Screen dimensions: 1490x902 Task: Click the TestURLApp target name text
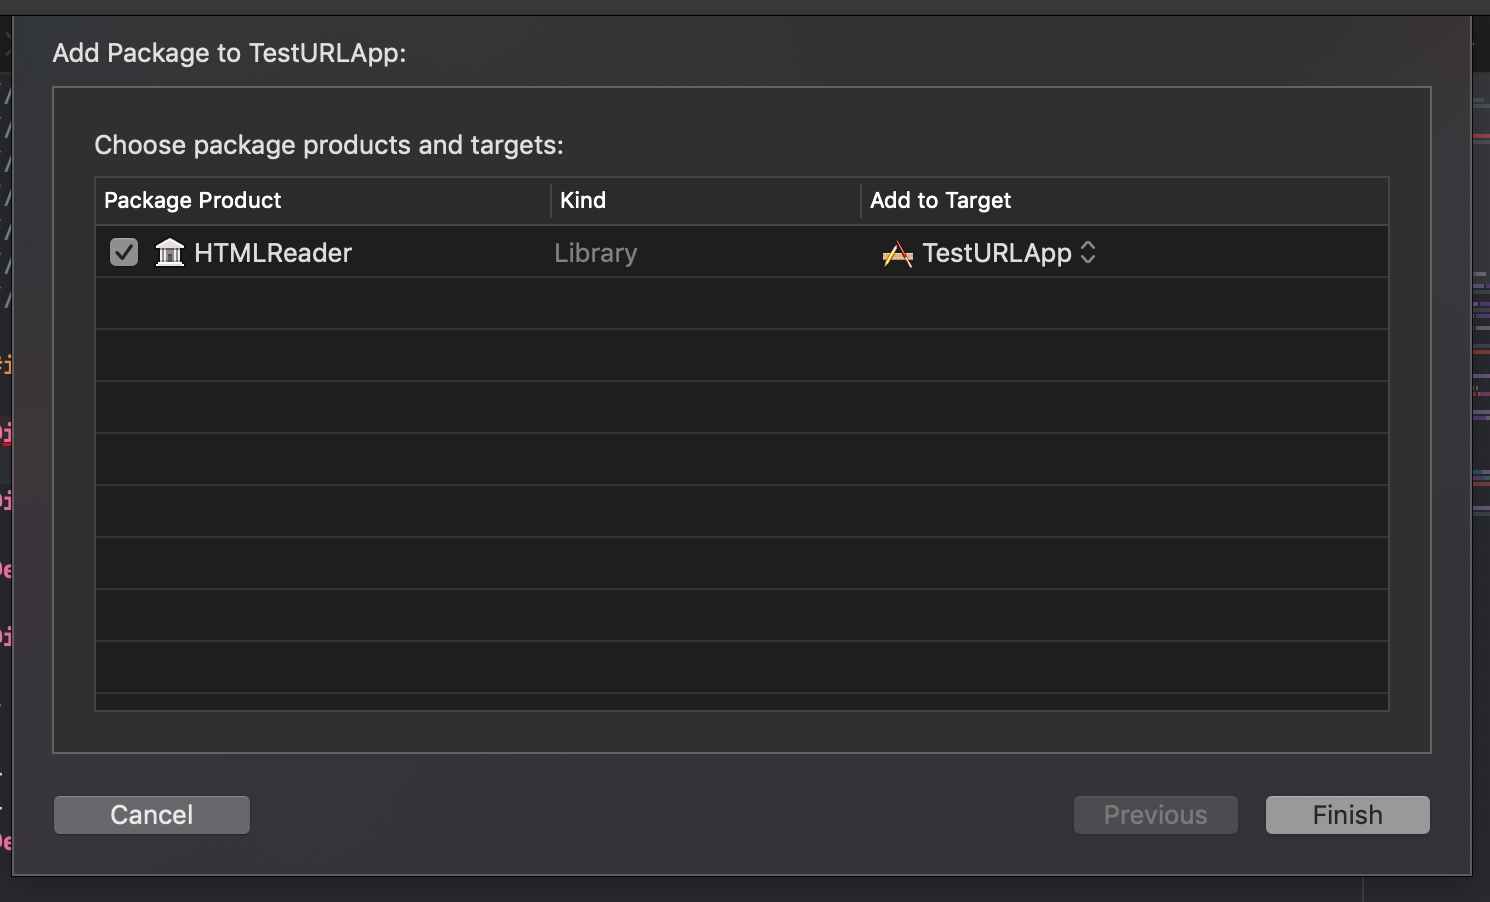(1000, 253)
